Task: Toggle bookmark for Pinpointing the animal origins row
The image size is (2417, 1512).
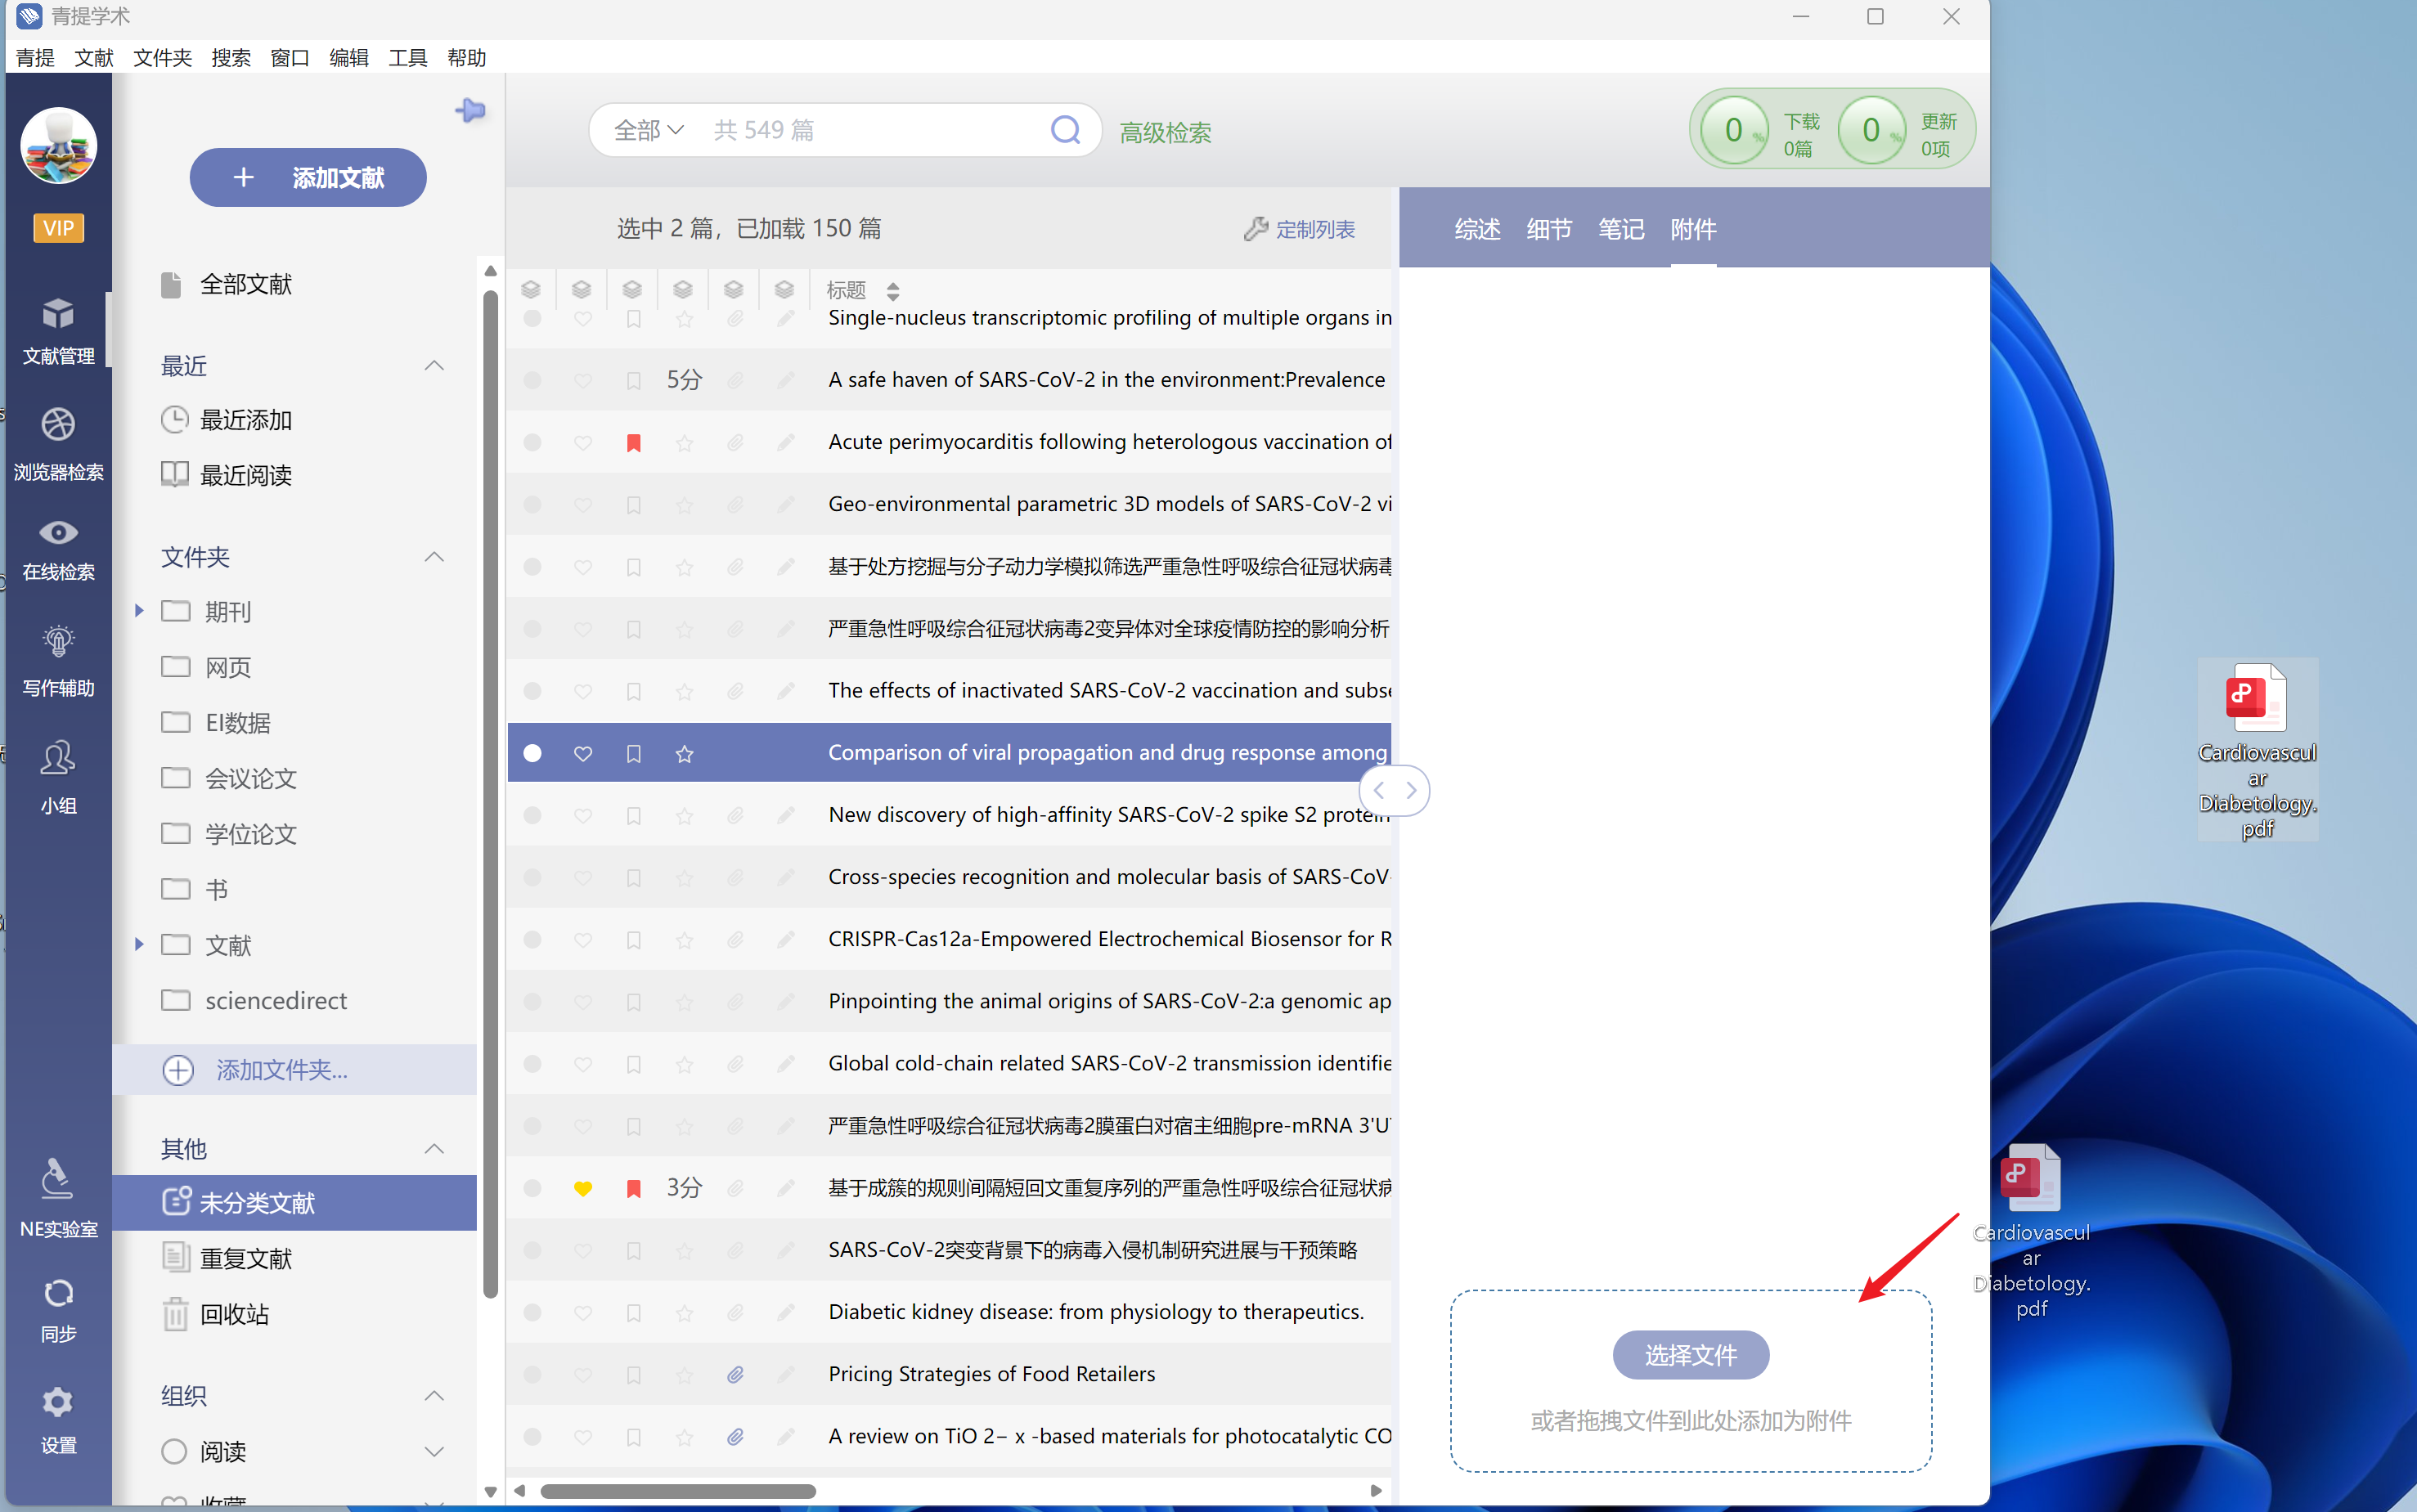Action: pyautogui.click(x=633, y=1002)
